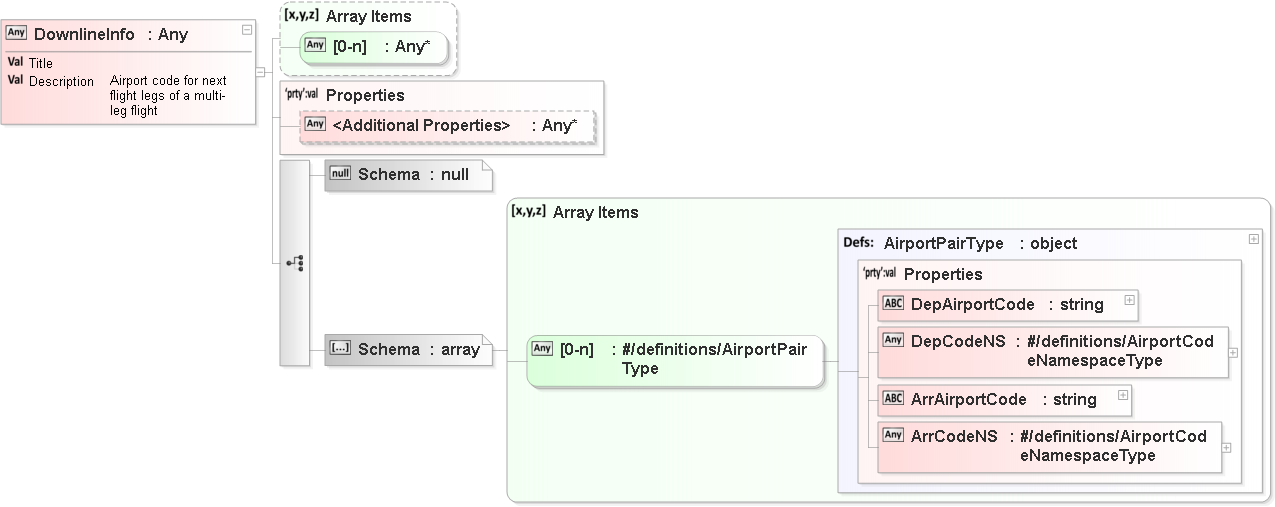Screen dimensions: 1275x507
Task: Select the <Additional Properties> : Any* node
Action: coord(447,126)
